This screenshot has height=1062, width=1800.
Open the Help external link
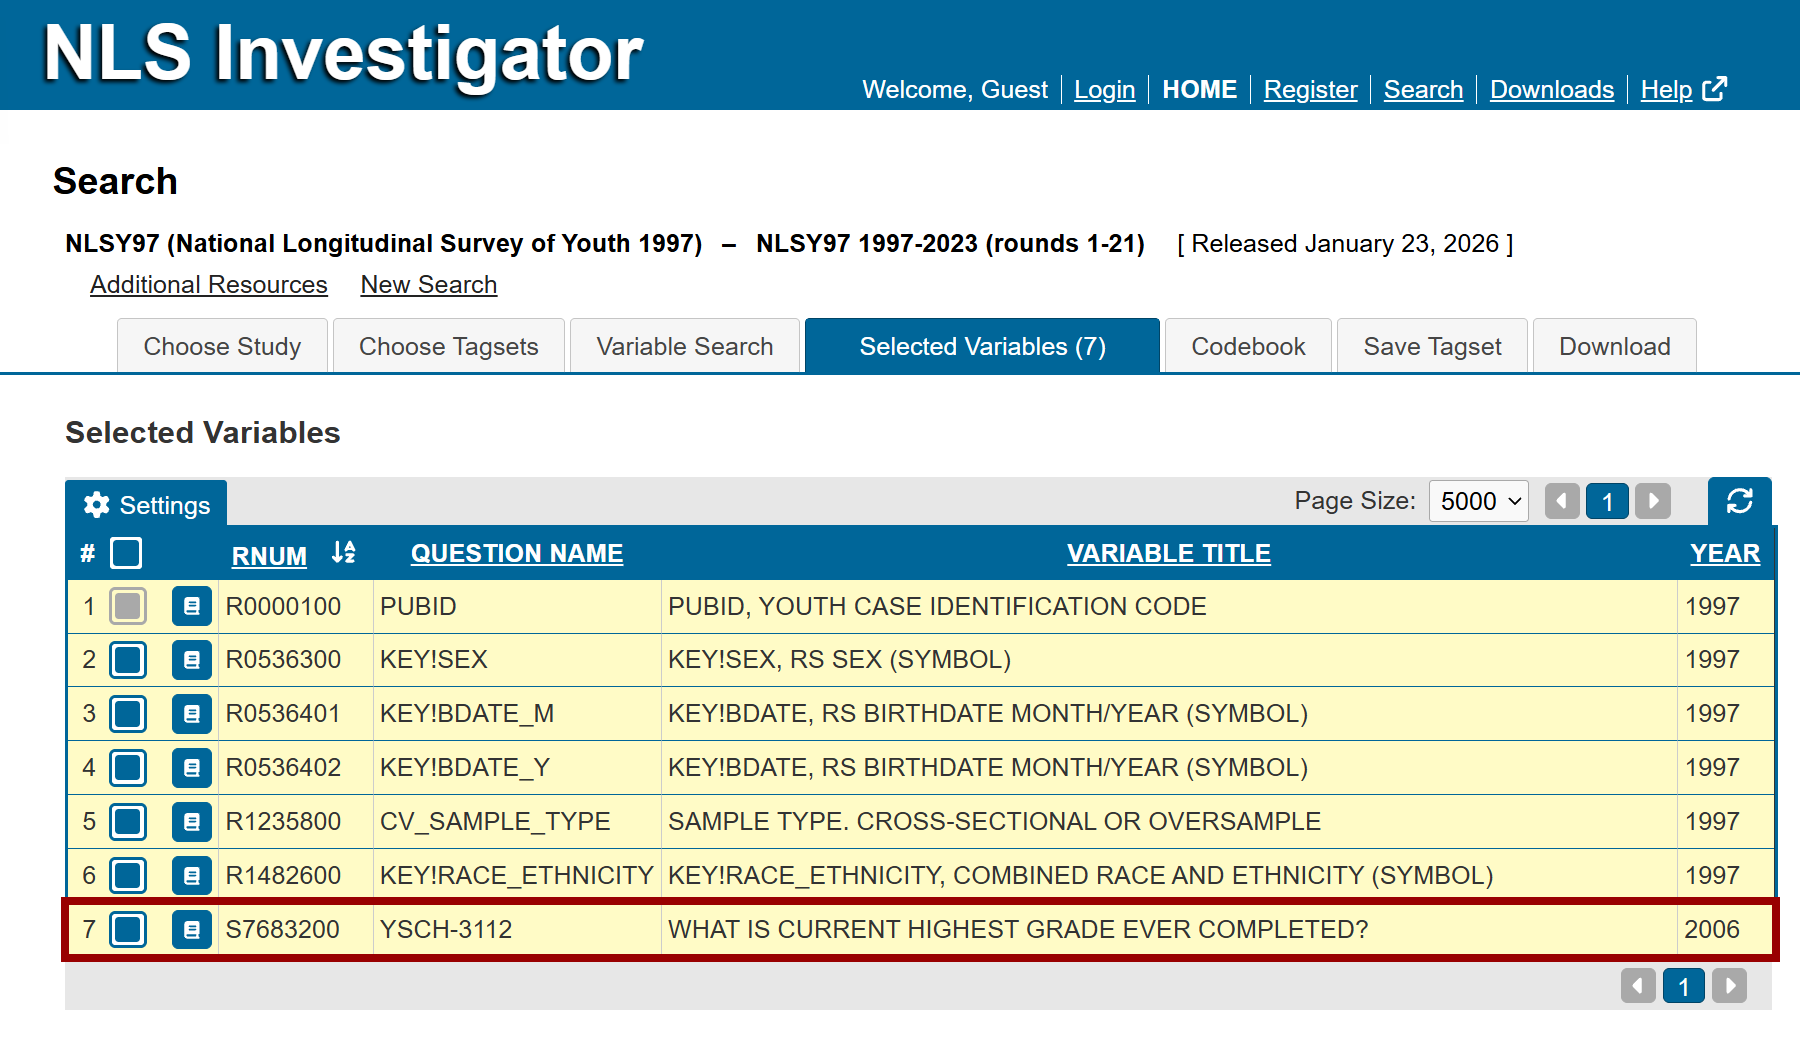(1683, 90)
